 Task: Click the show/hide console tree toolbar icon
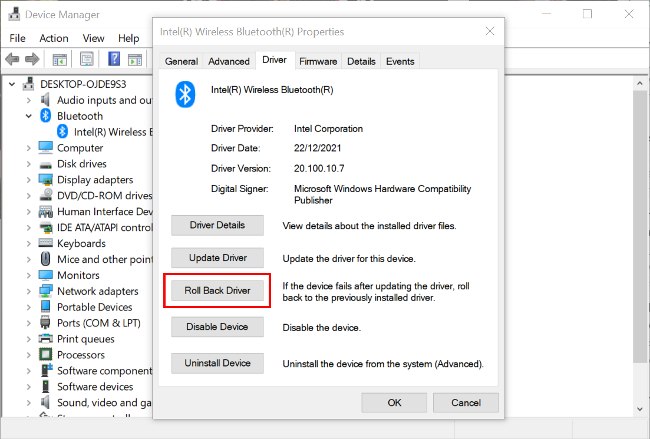(x=60, y=60)
